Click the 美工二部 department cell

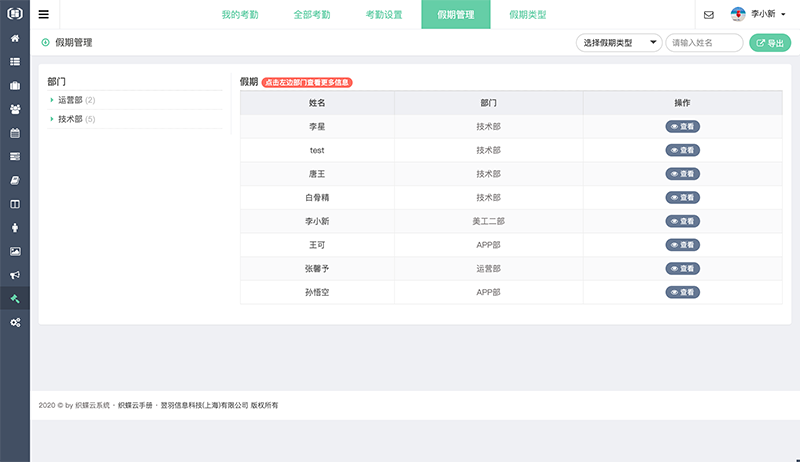tap(488, 221)
